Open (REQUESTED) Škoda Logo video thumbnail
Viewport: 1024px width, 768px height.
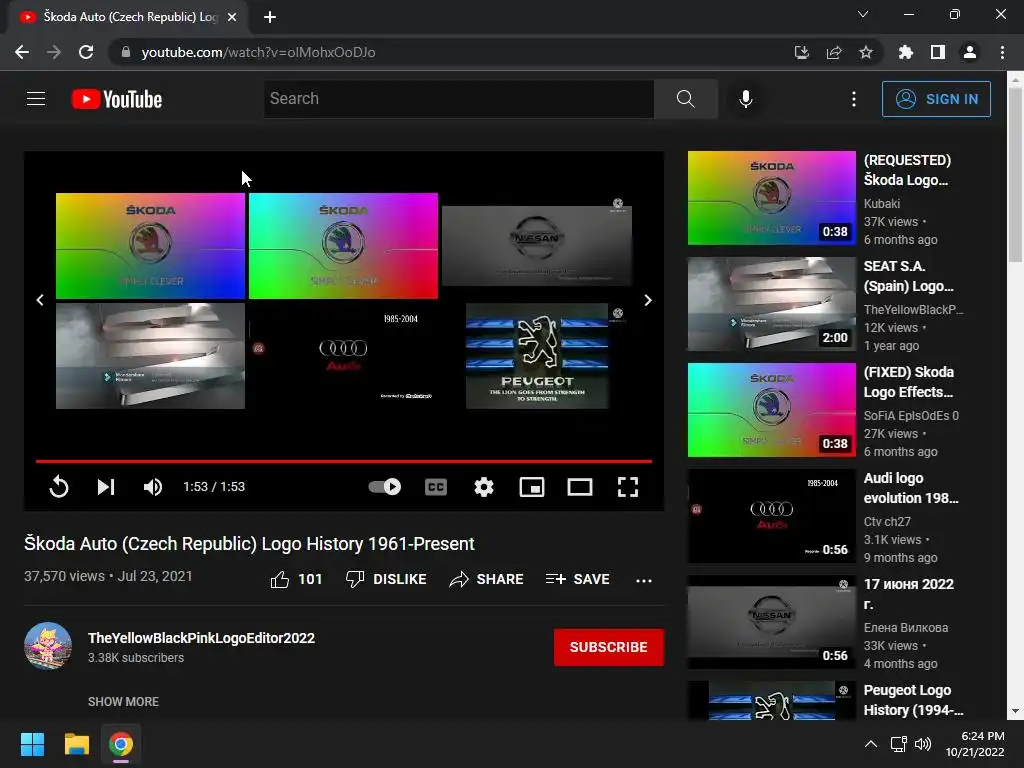point(772,198)
